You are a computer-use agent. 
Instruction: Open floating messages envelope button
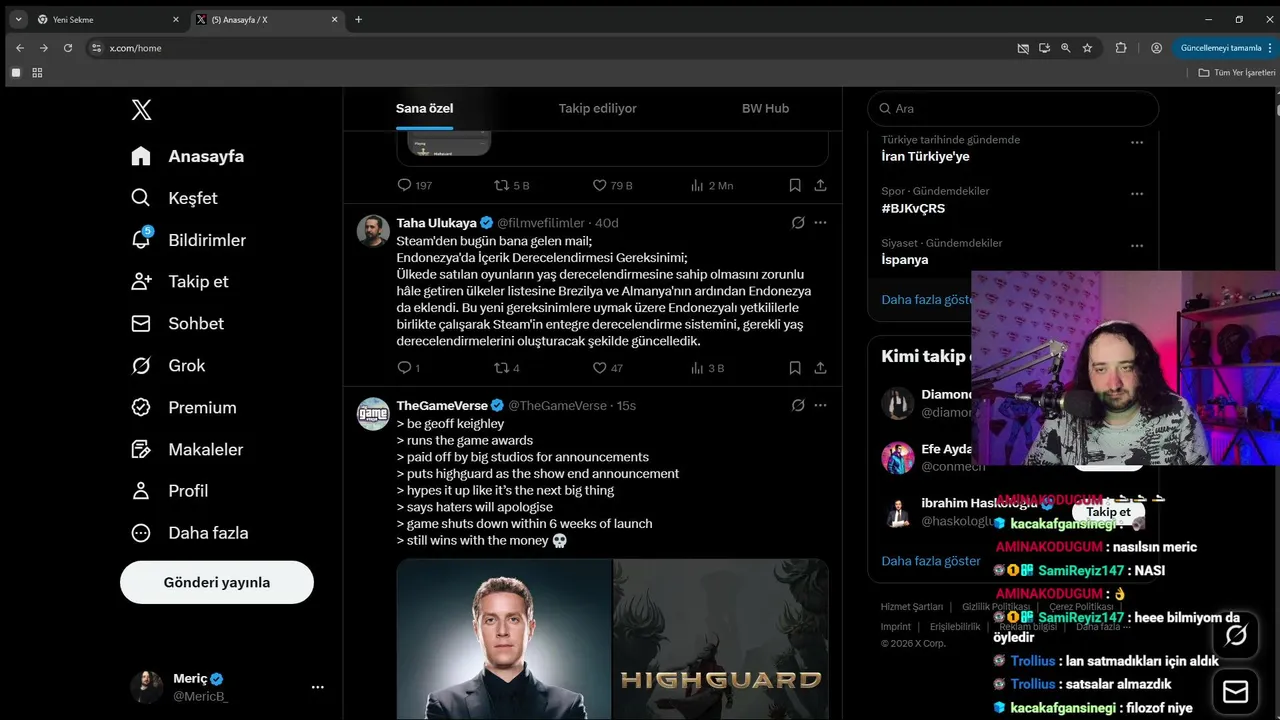pyautogui.click(x=1236, y=692)
